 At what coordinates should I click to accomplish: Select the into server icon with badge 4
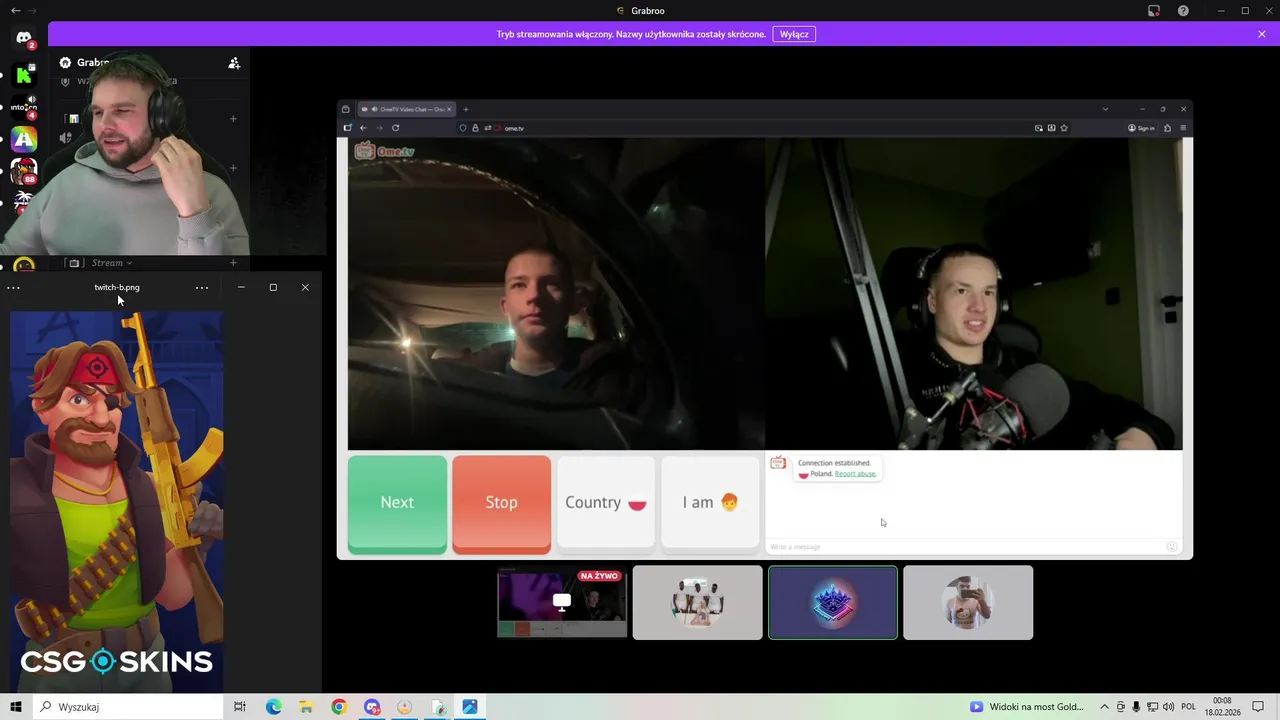(x=24, y=107)
